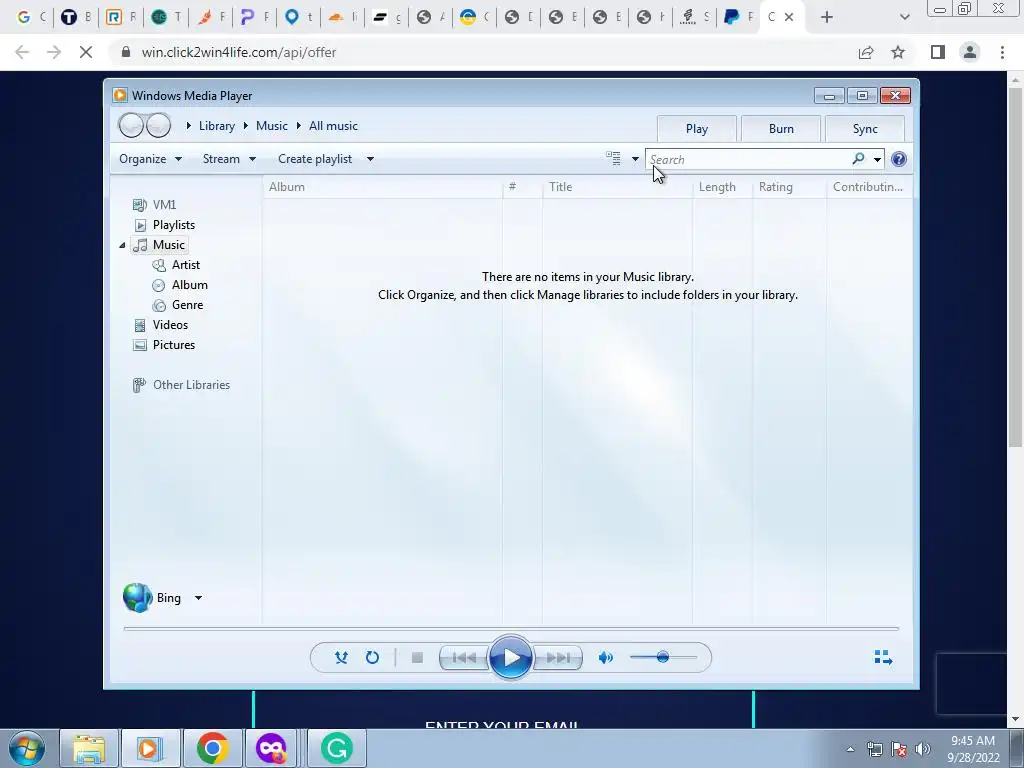Image resolution: width=1024 pixels, height=768 pixels.
Task: Click the search magnifier icon
Action: [x=858, y=159]
